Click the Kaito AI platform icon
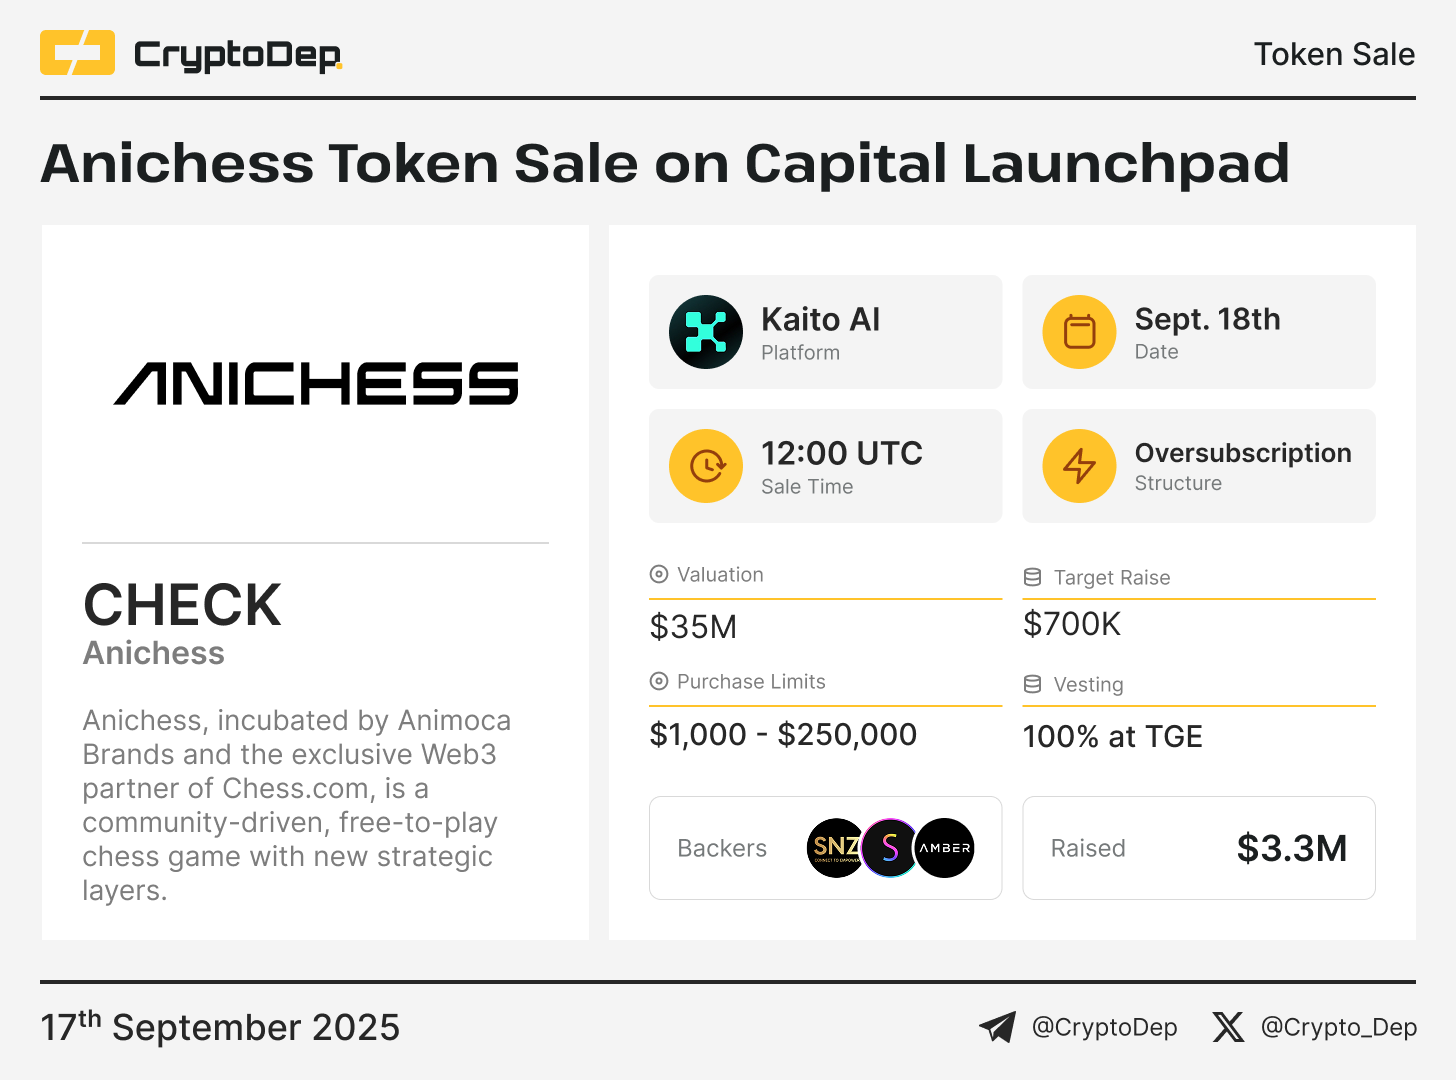Screen dimensions: 1456x1080 706,332
